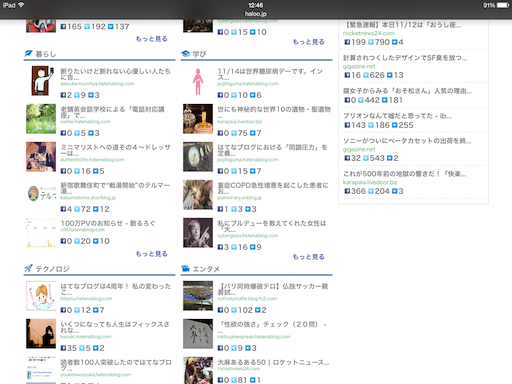Screen dimensions: 512x384
Task: Open article 世にも神秘的な世界10の遺物
Action: (x=274, y=112)
